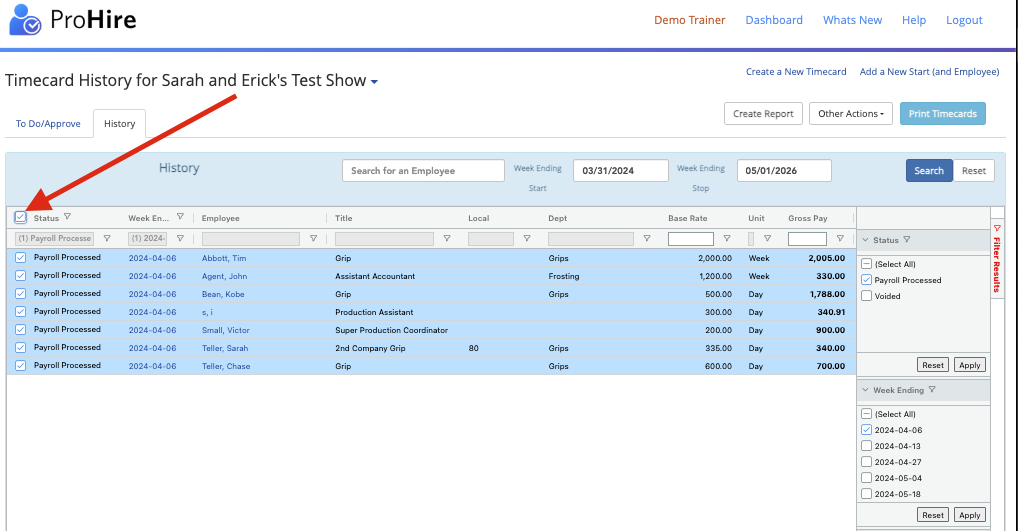This screenshot has width=1018, height=531.
Task: Open Abbott, Tim employee link
Action: [224, 258]
